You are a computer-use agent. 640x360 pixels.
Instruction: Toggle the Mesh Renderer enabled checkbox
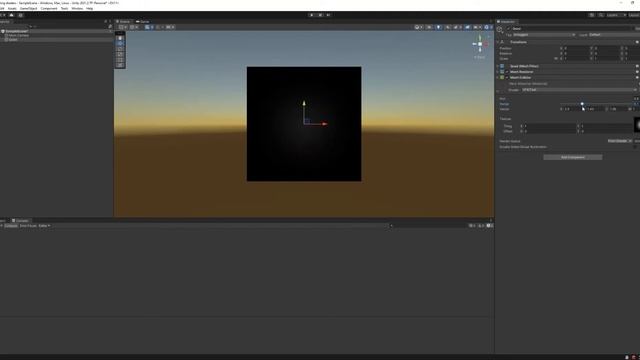(x=507, y=72)
